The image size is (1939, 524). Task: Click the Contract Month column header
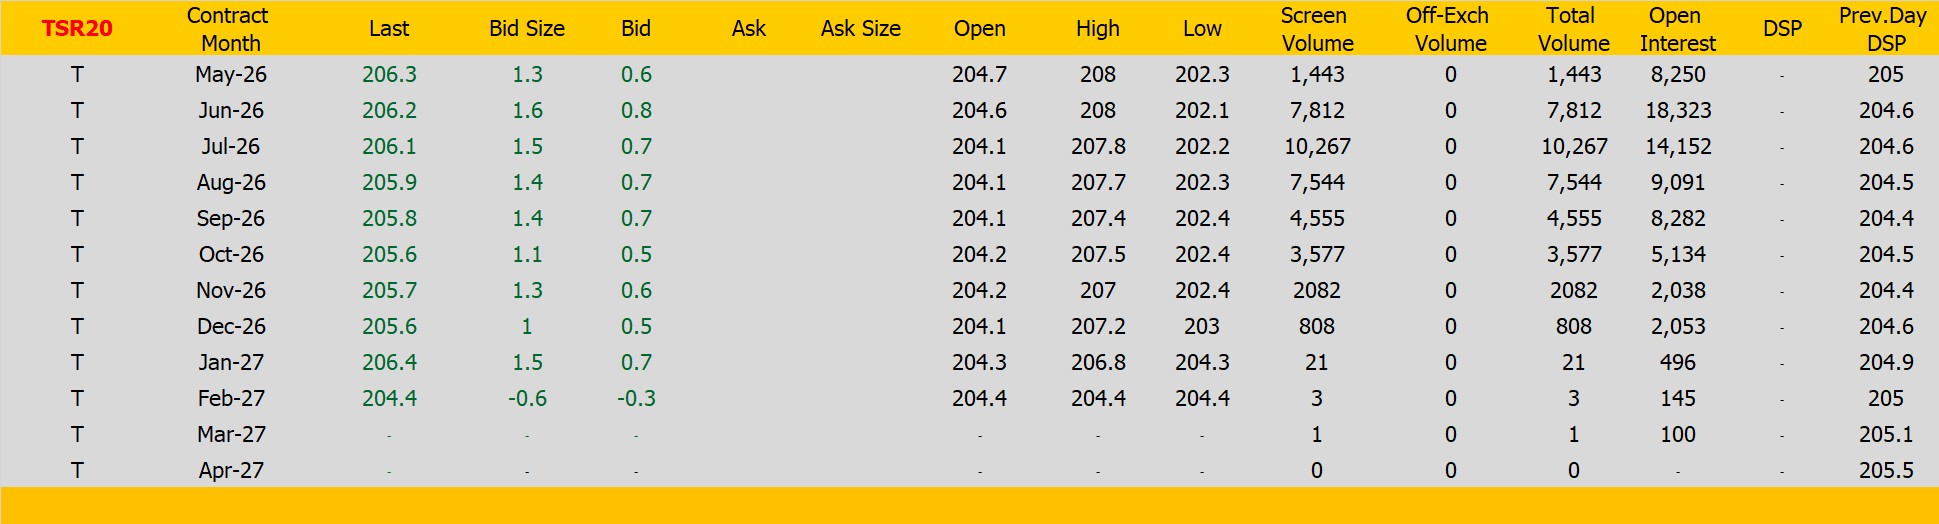point(229,29)
